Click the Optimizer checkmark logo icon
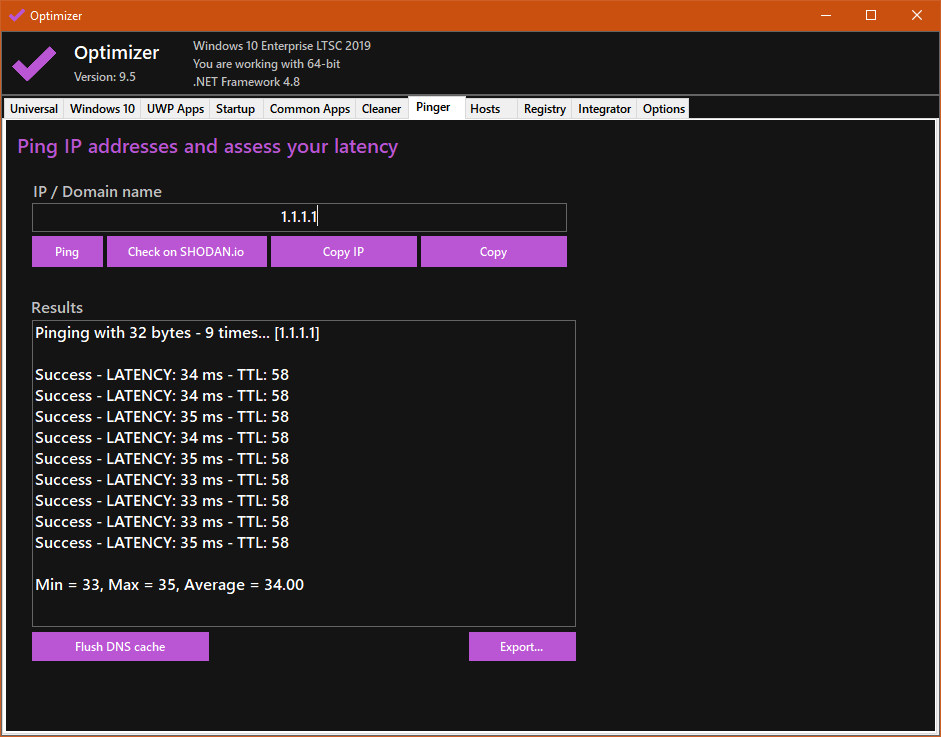The width and height of the screenshot is (941, 737). 34,63
